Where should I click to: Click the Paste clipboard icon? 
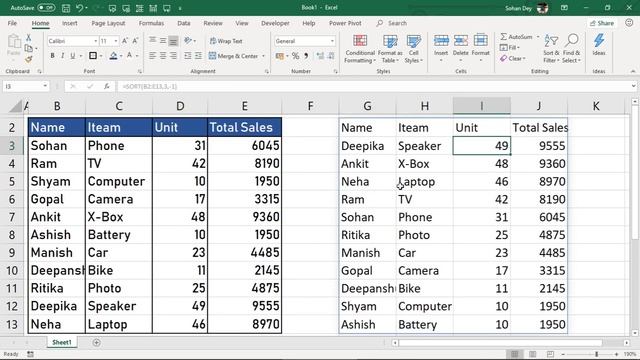point(14,42)
